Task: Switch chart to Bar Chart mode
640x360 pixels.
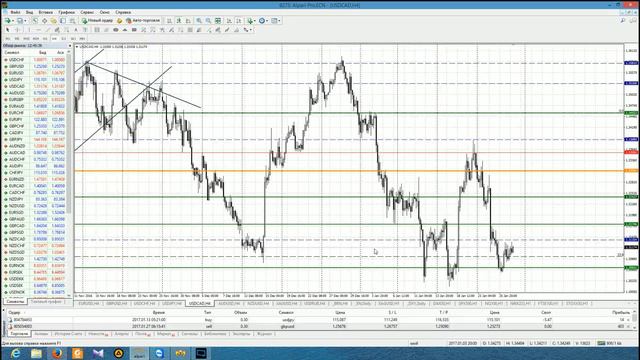Action: (169, 20)
